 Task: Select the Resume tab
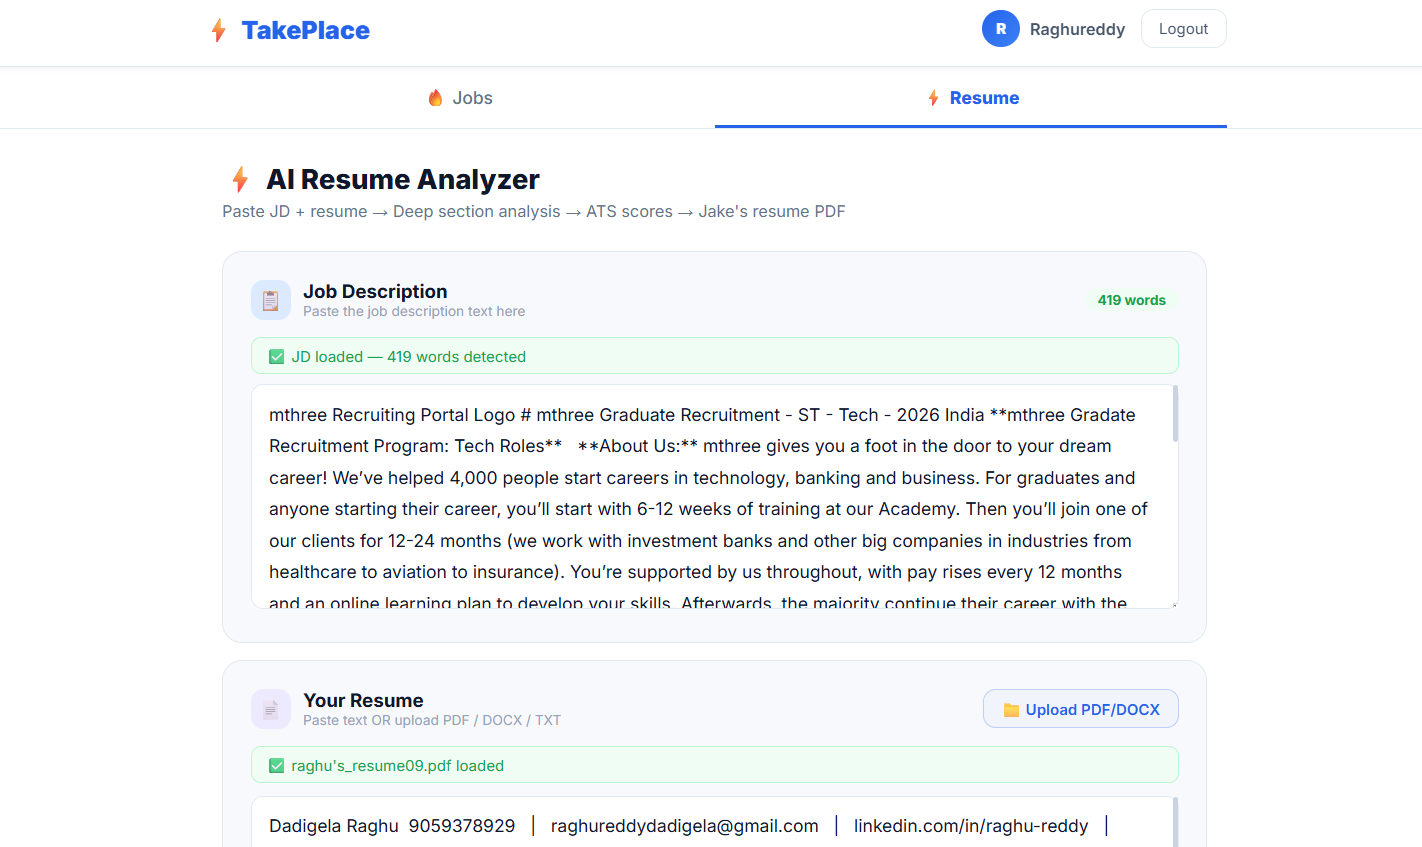pos(971,98)
